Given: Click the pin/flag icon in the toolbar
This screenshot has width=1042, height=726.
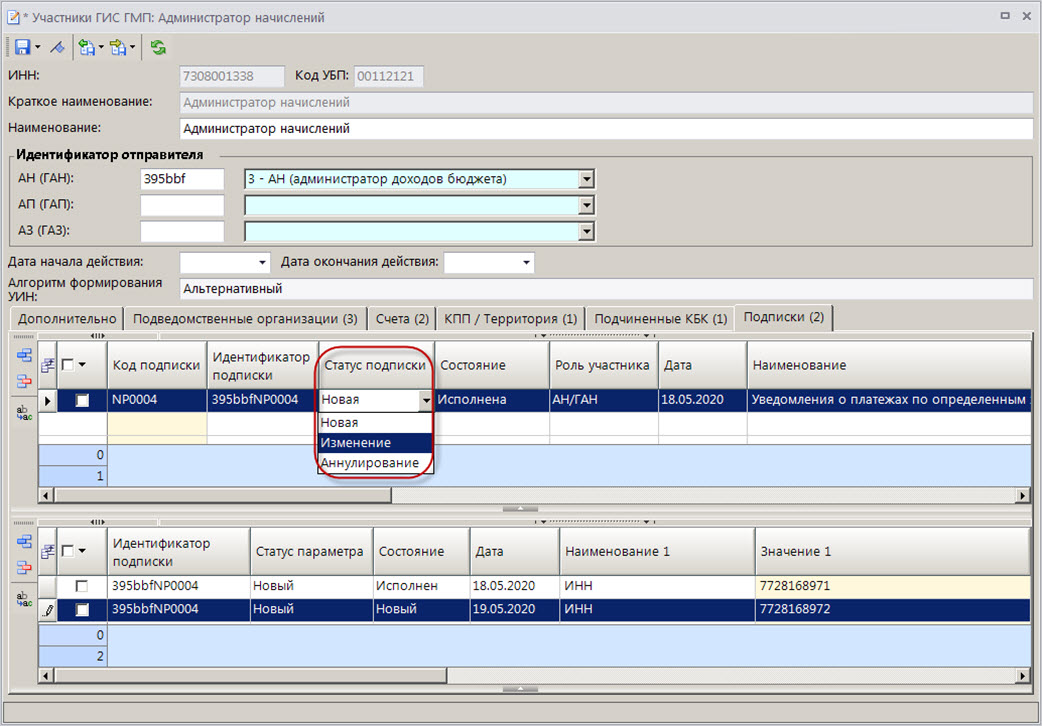Looking at the screenshot, I should click(58, 47).
